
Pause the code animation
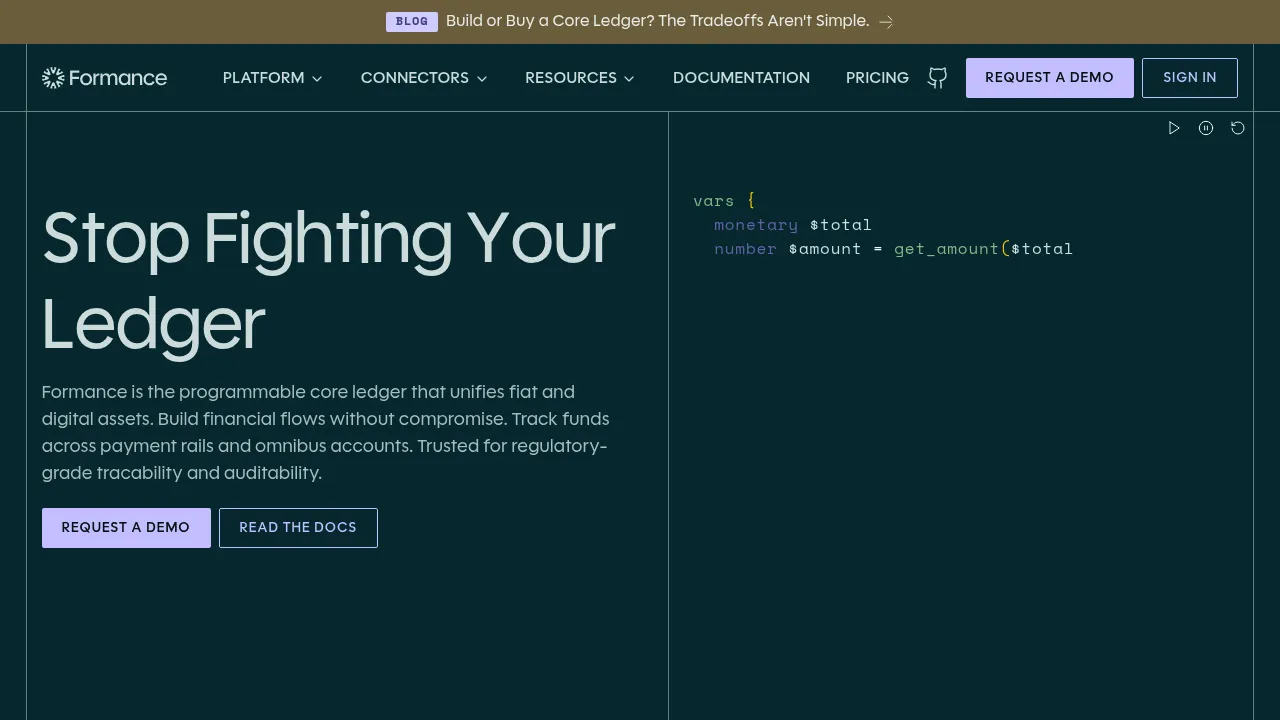pos(1206,128)
